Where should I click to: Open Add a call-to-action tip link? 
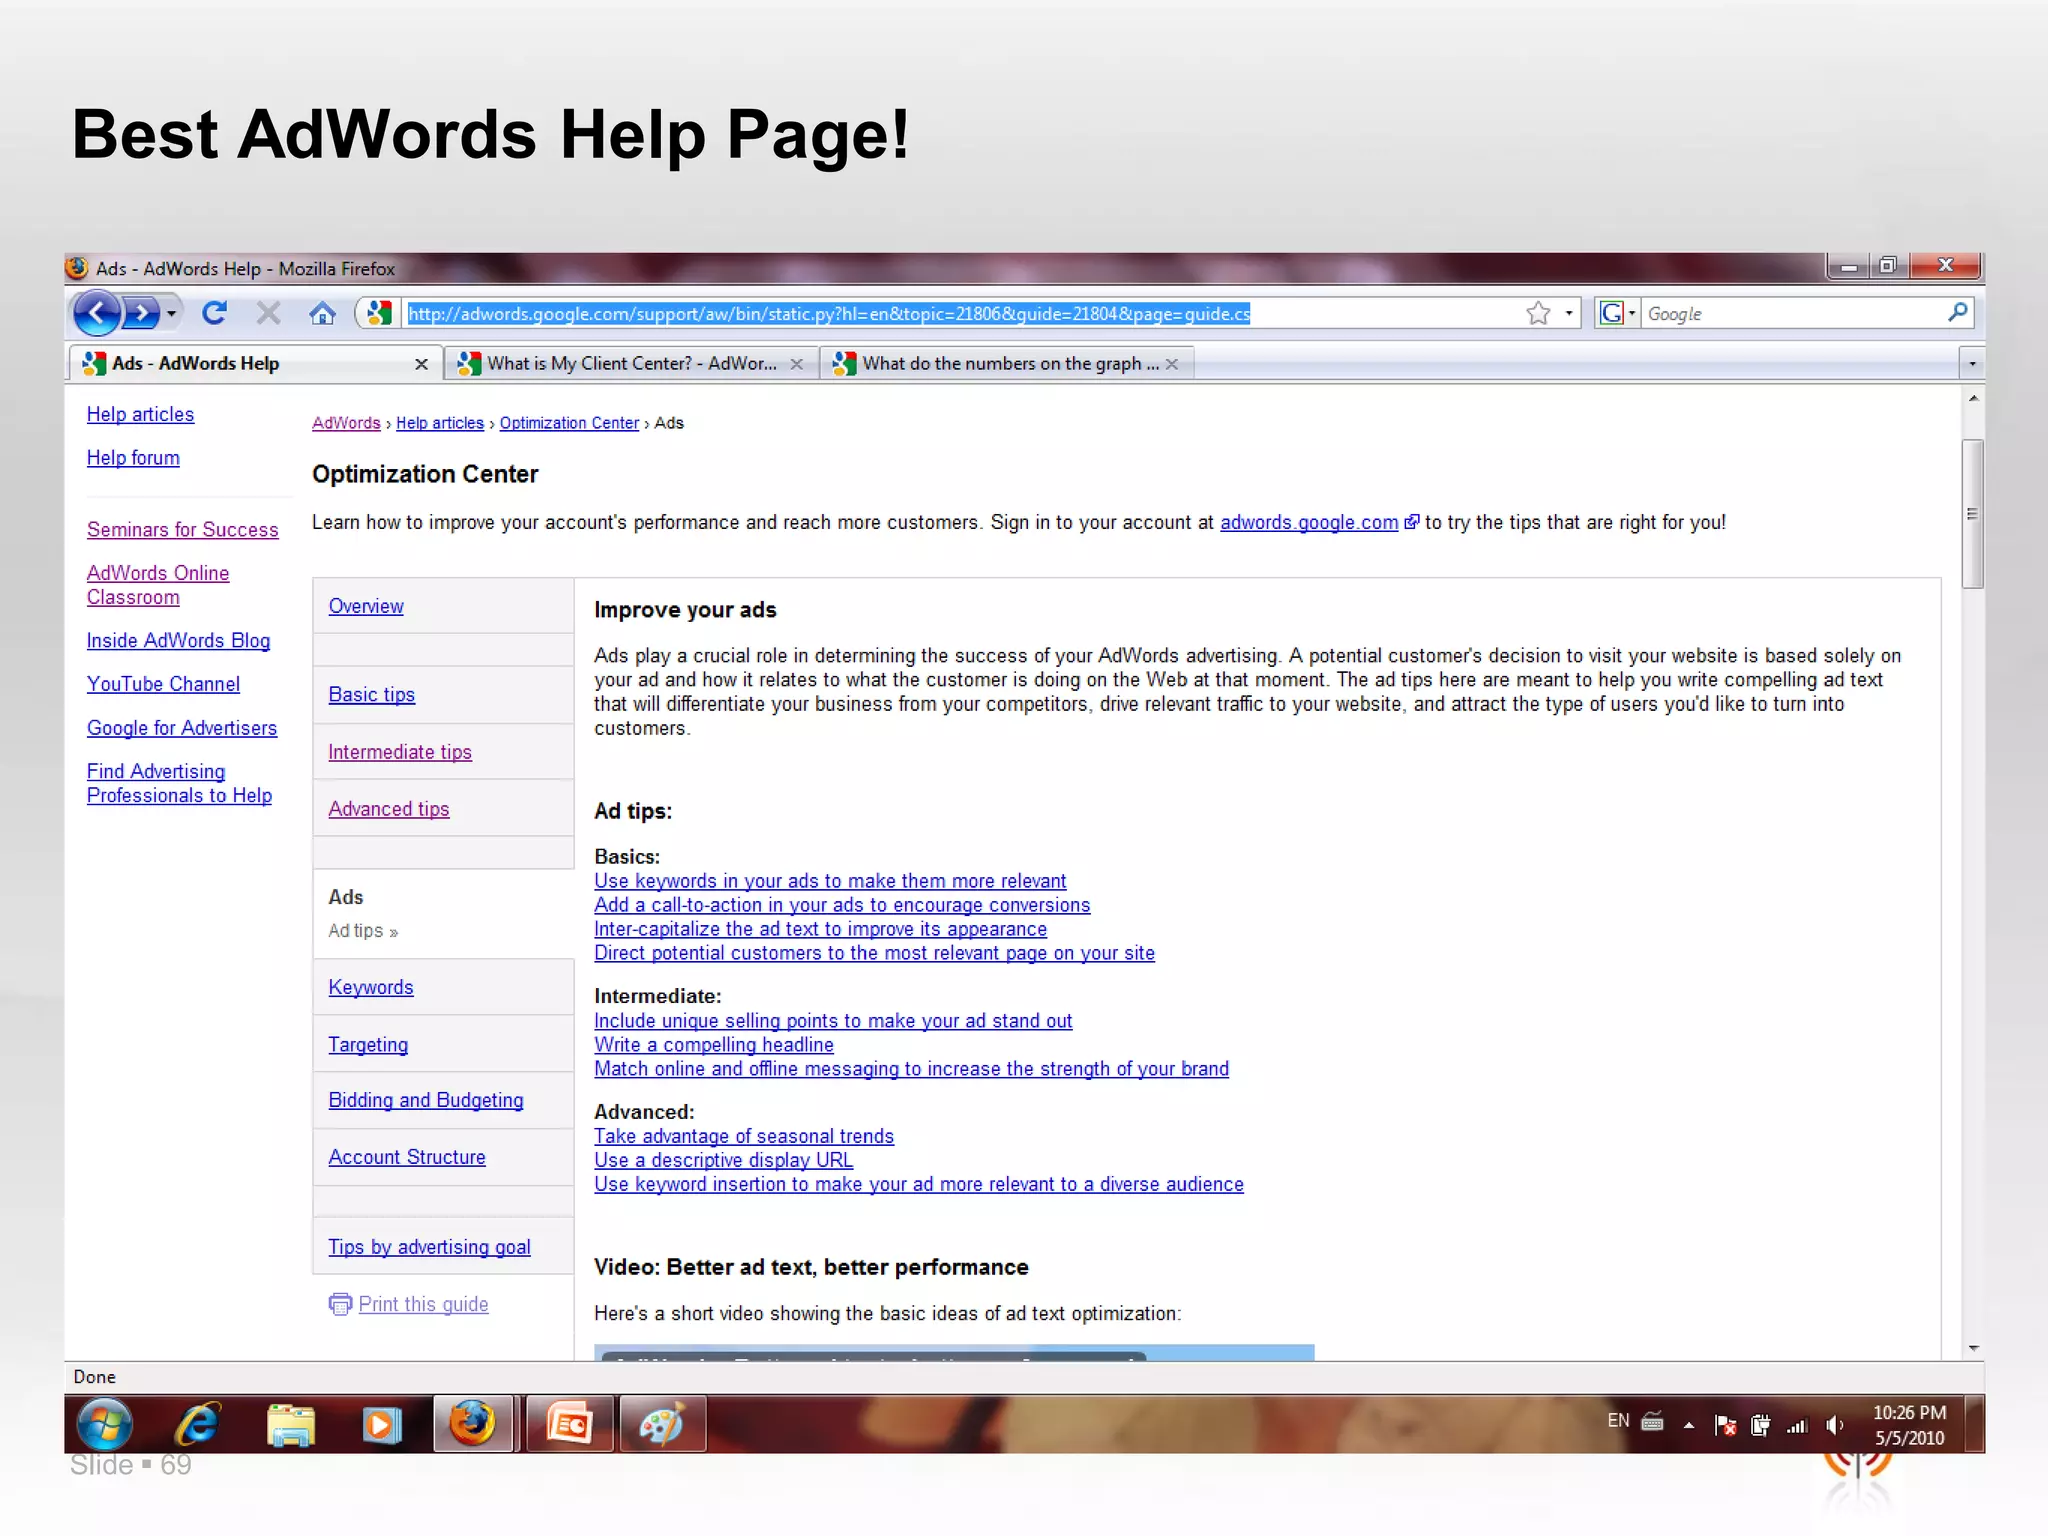(x=842, y=905)
